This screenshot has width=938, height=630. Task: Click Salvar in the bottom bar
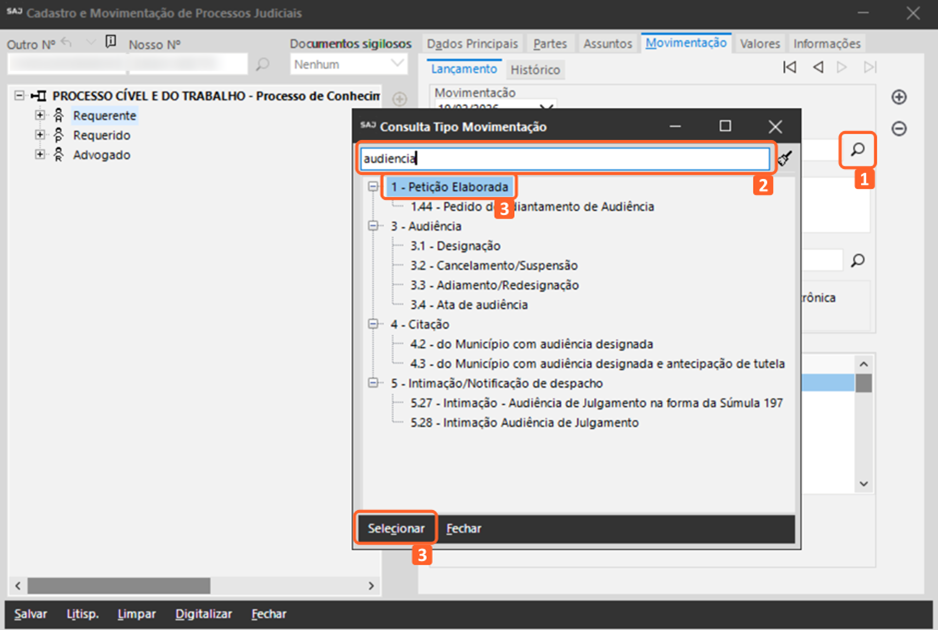point(30,614)
